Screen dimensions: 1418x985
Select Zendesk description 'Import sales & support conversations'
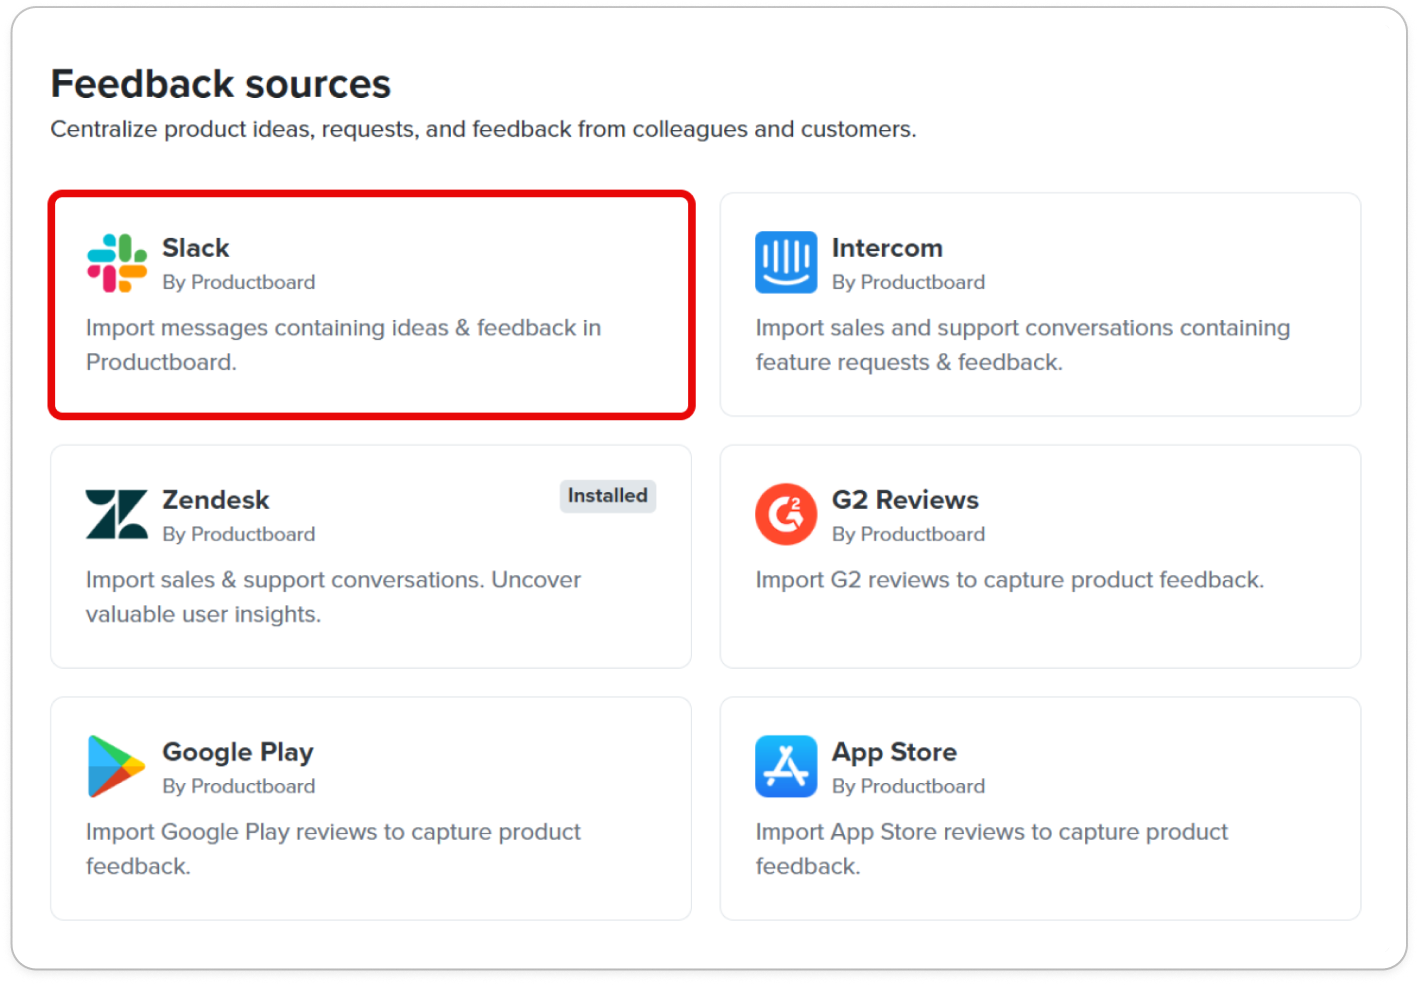[282, 580]
